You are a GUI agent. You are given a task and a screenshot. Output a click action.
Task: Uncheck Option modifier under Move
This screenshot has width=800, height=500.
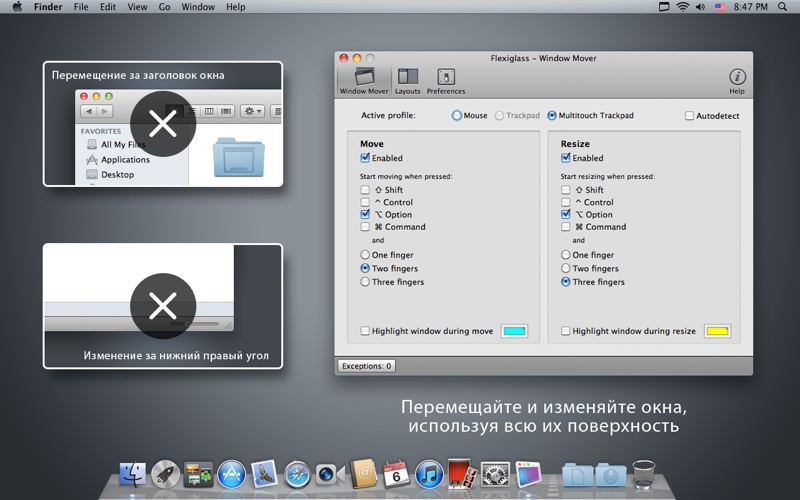(x=365, y=214)
